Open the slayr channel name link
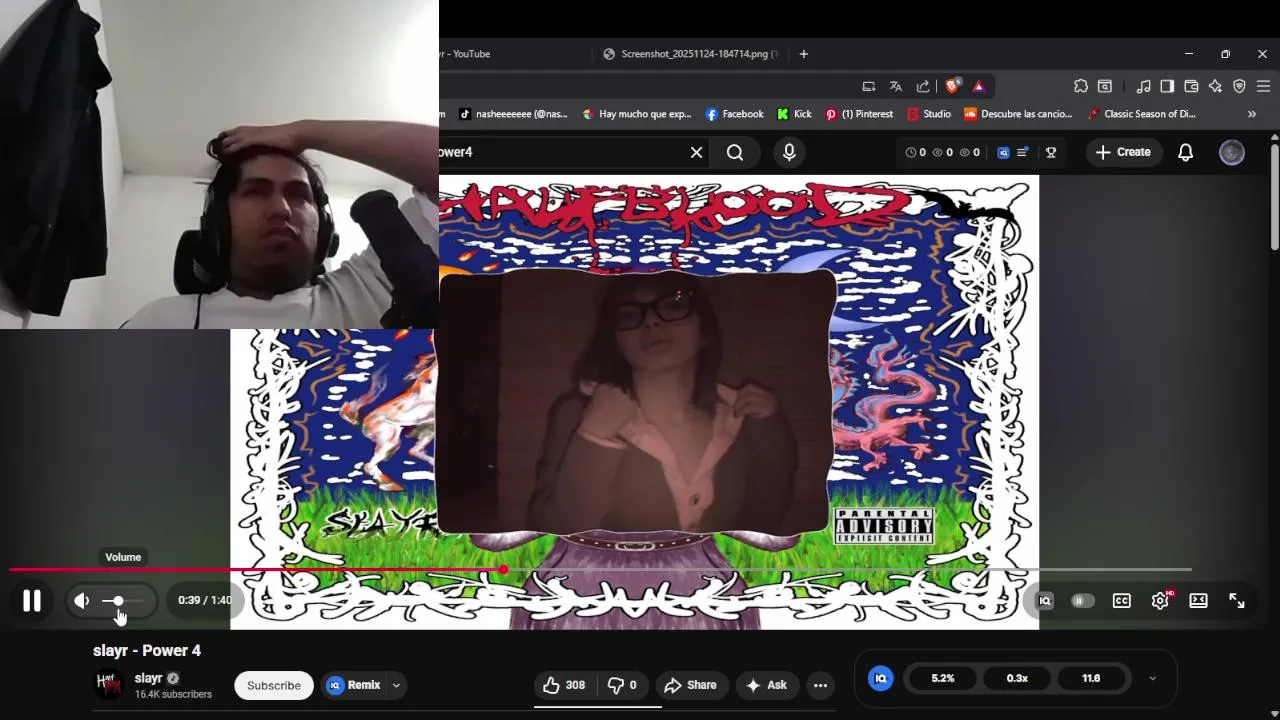 pos(148,678)
